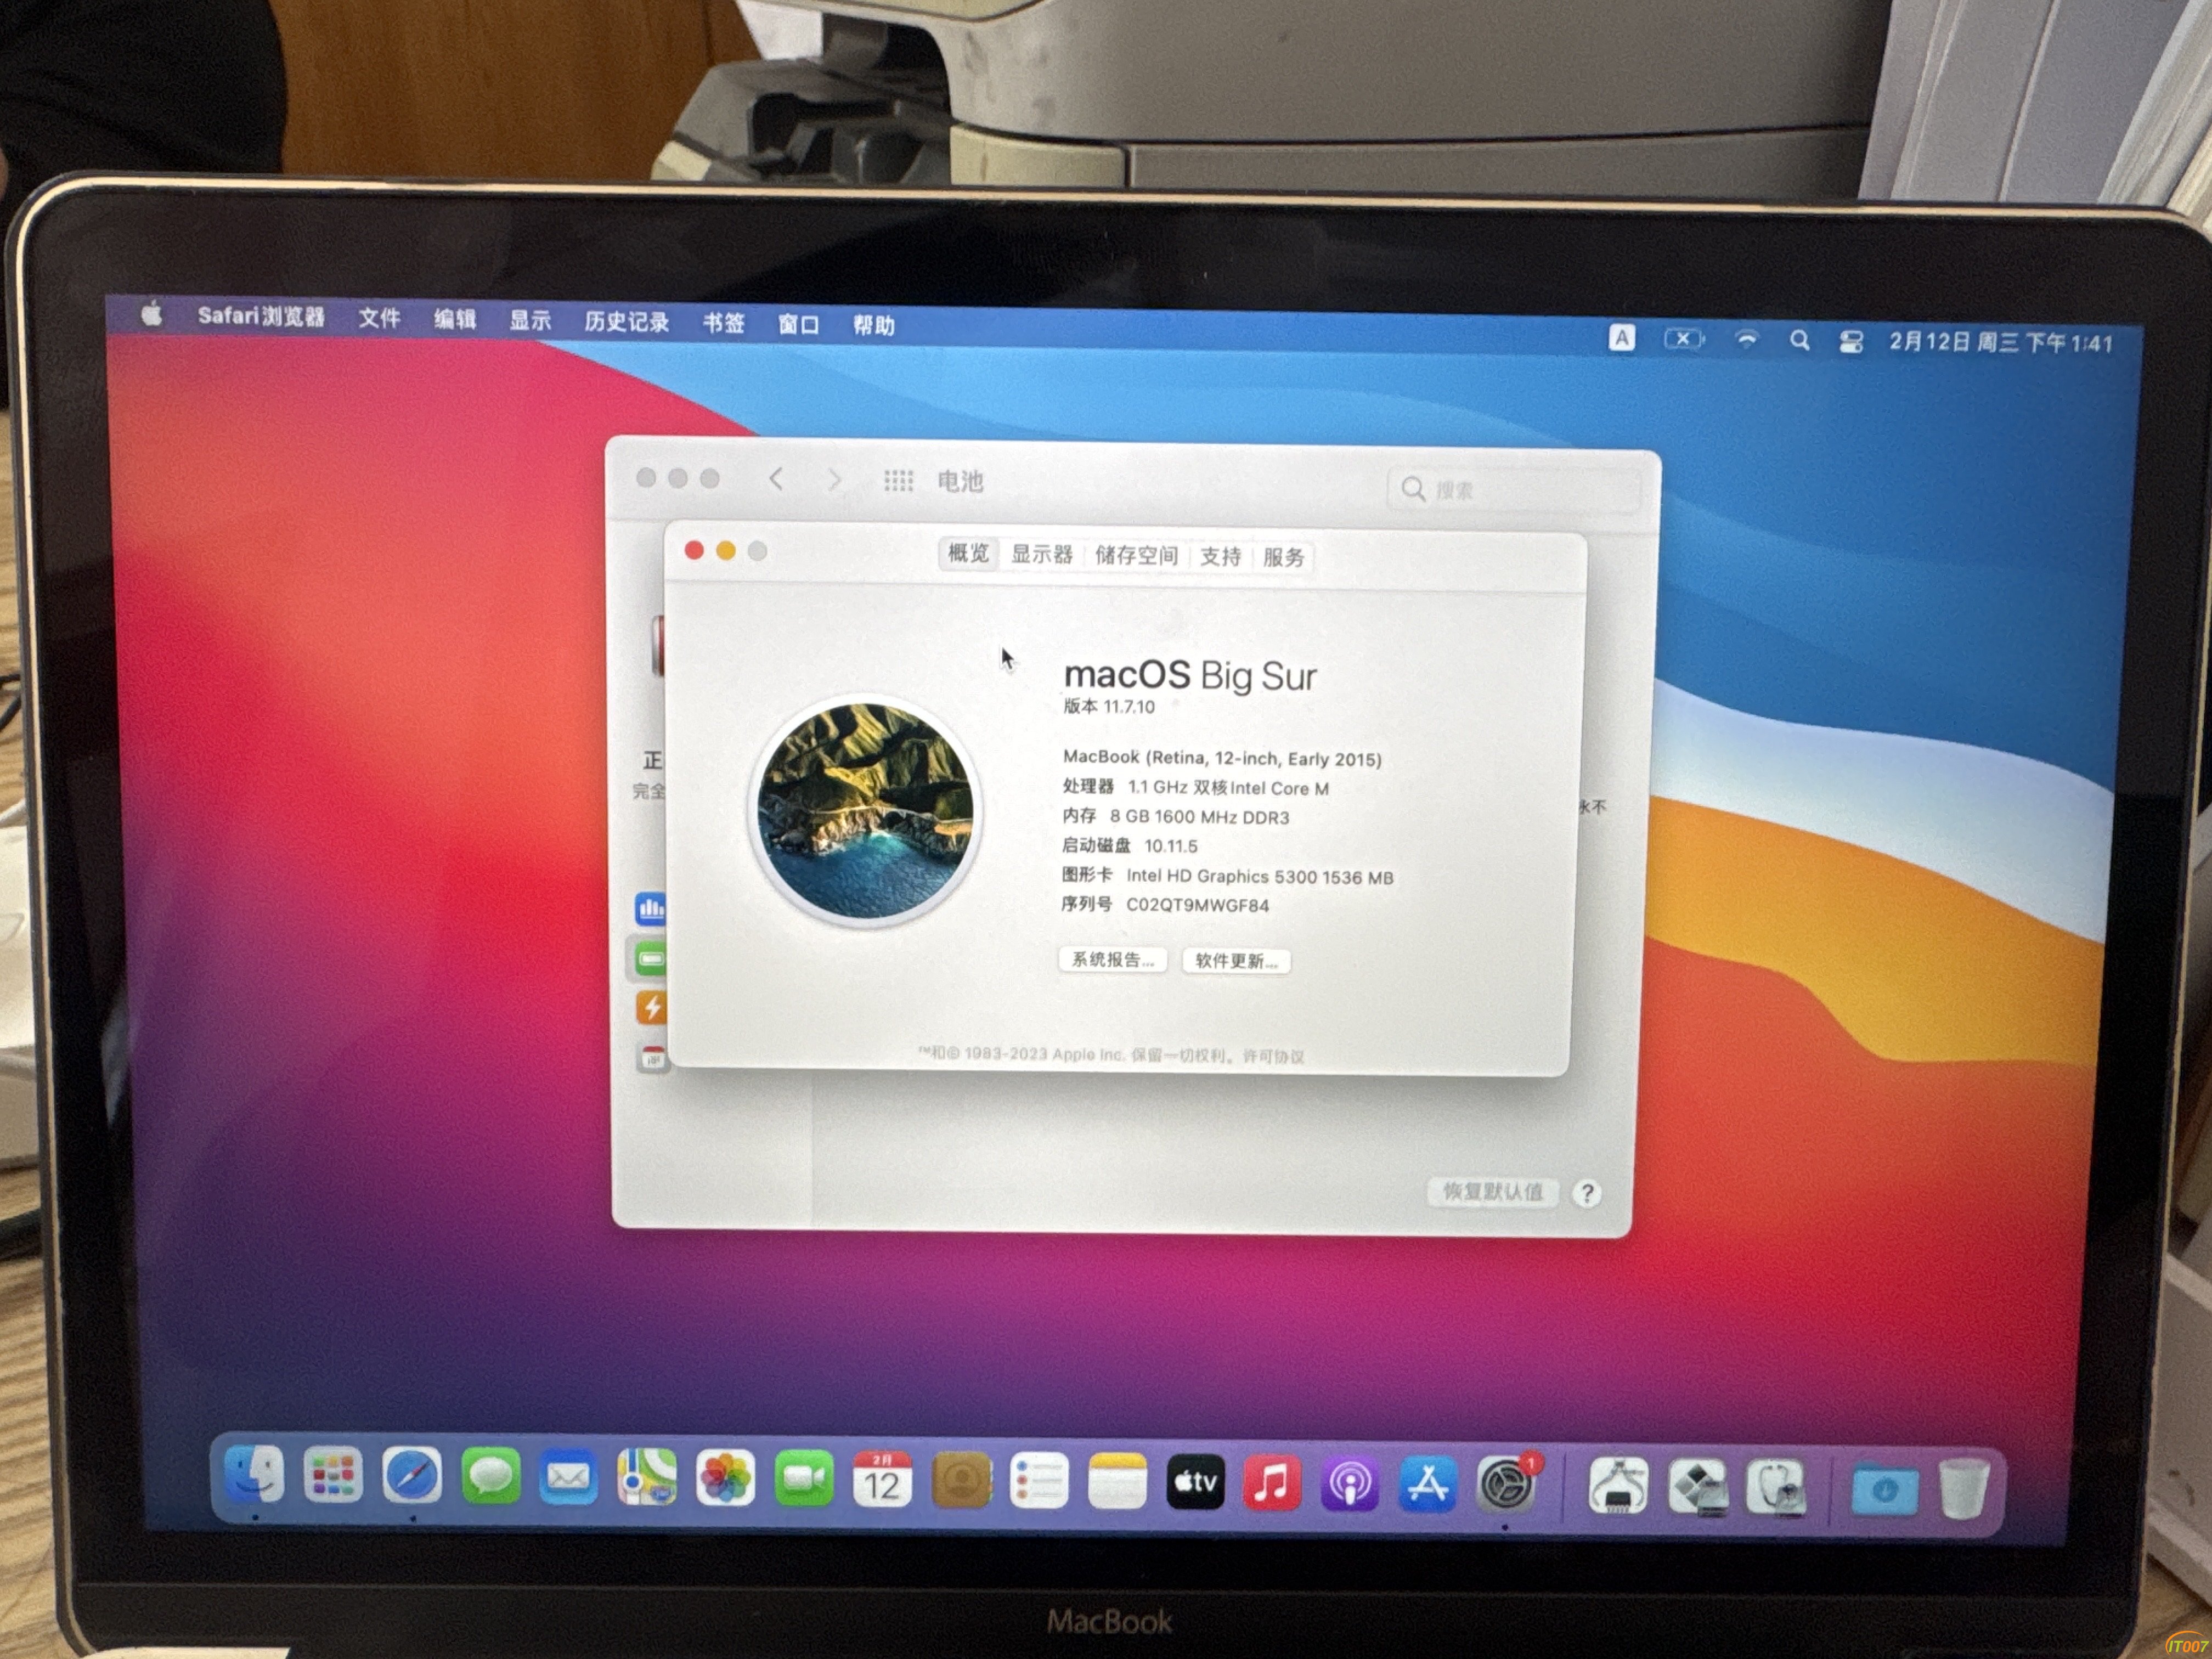Open Contacts app in Dock
Viewport: 2212px width, 1659px height.
coord(961,1481)
